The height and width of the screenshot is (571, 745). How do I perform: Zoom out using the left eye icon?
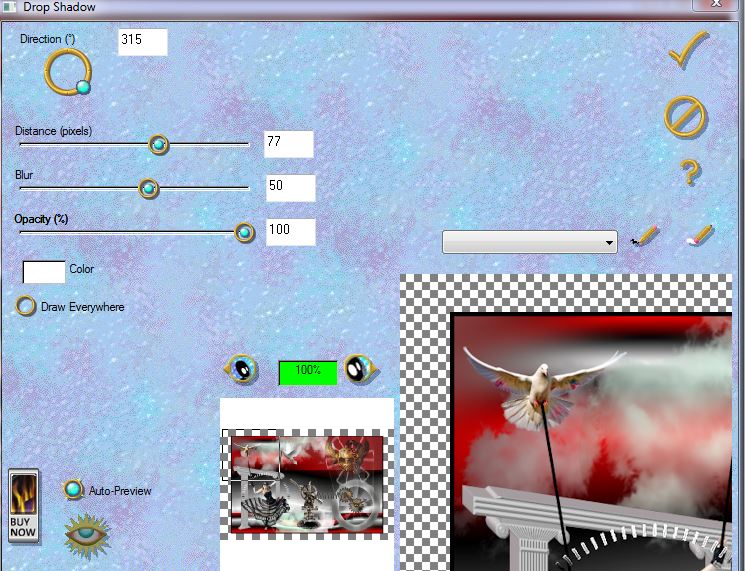coord(242,369)
